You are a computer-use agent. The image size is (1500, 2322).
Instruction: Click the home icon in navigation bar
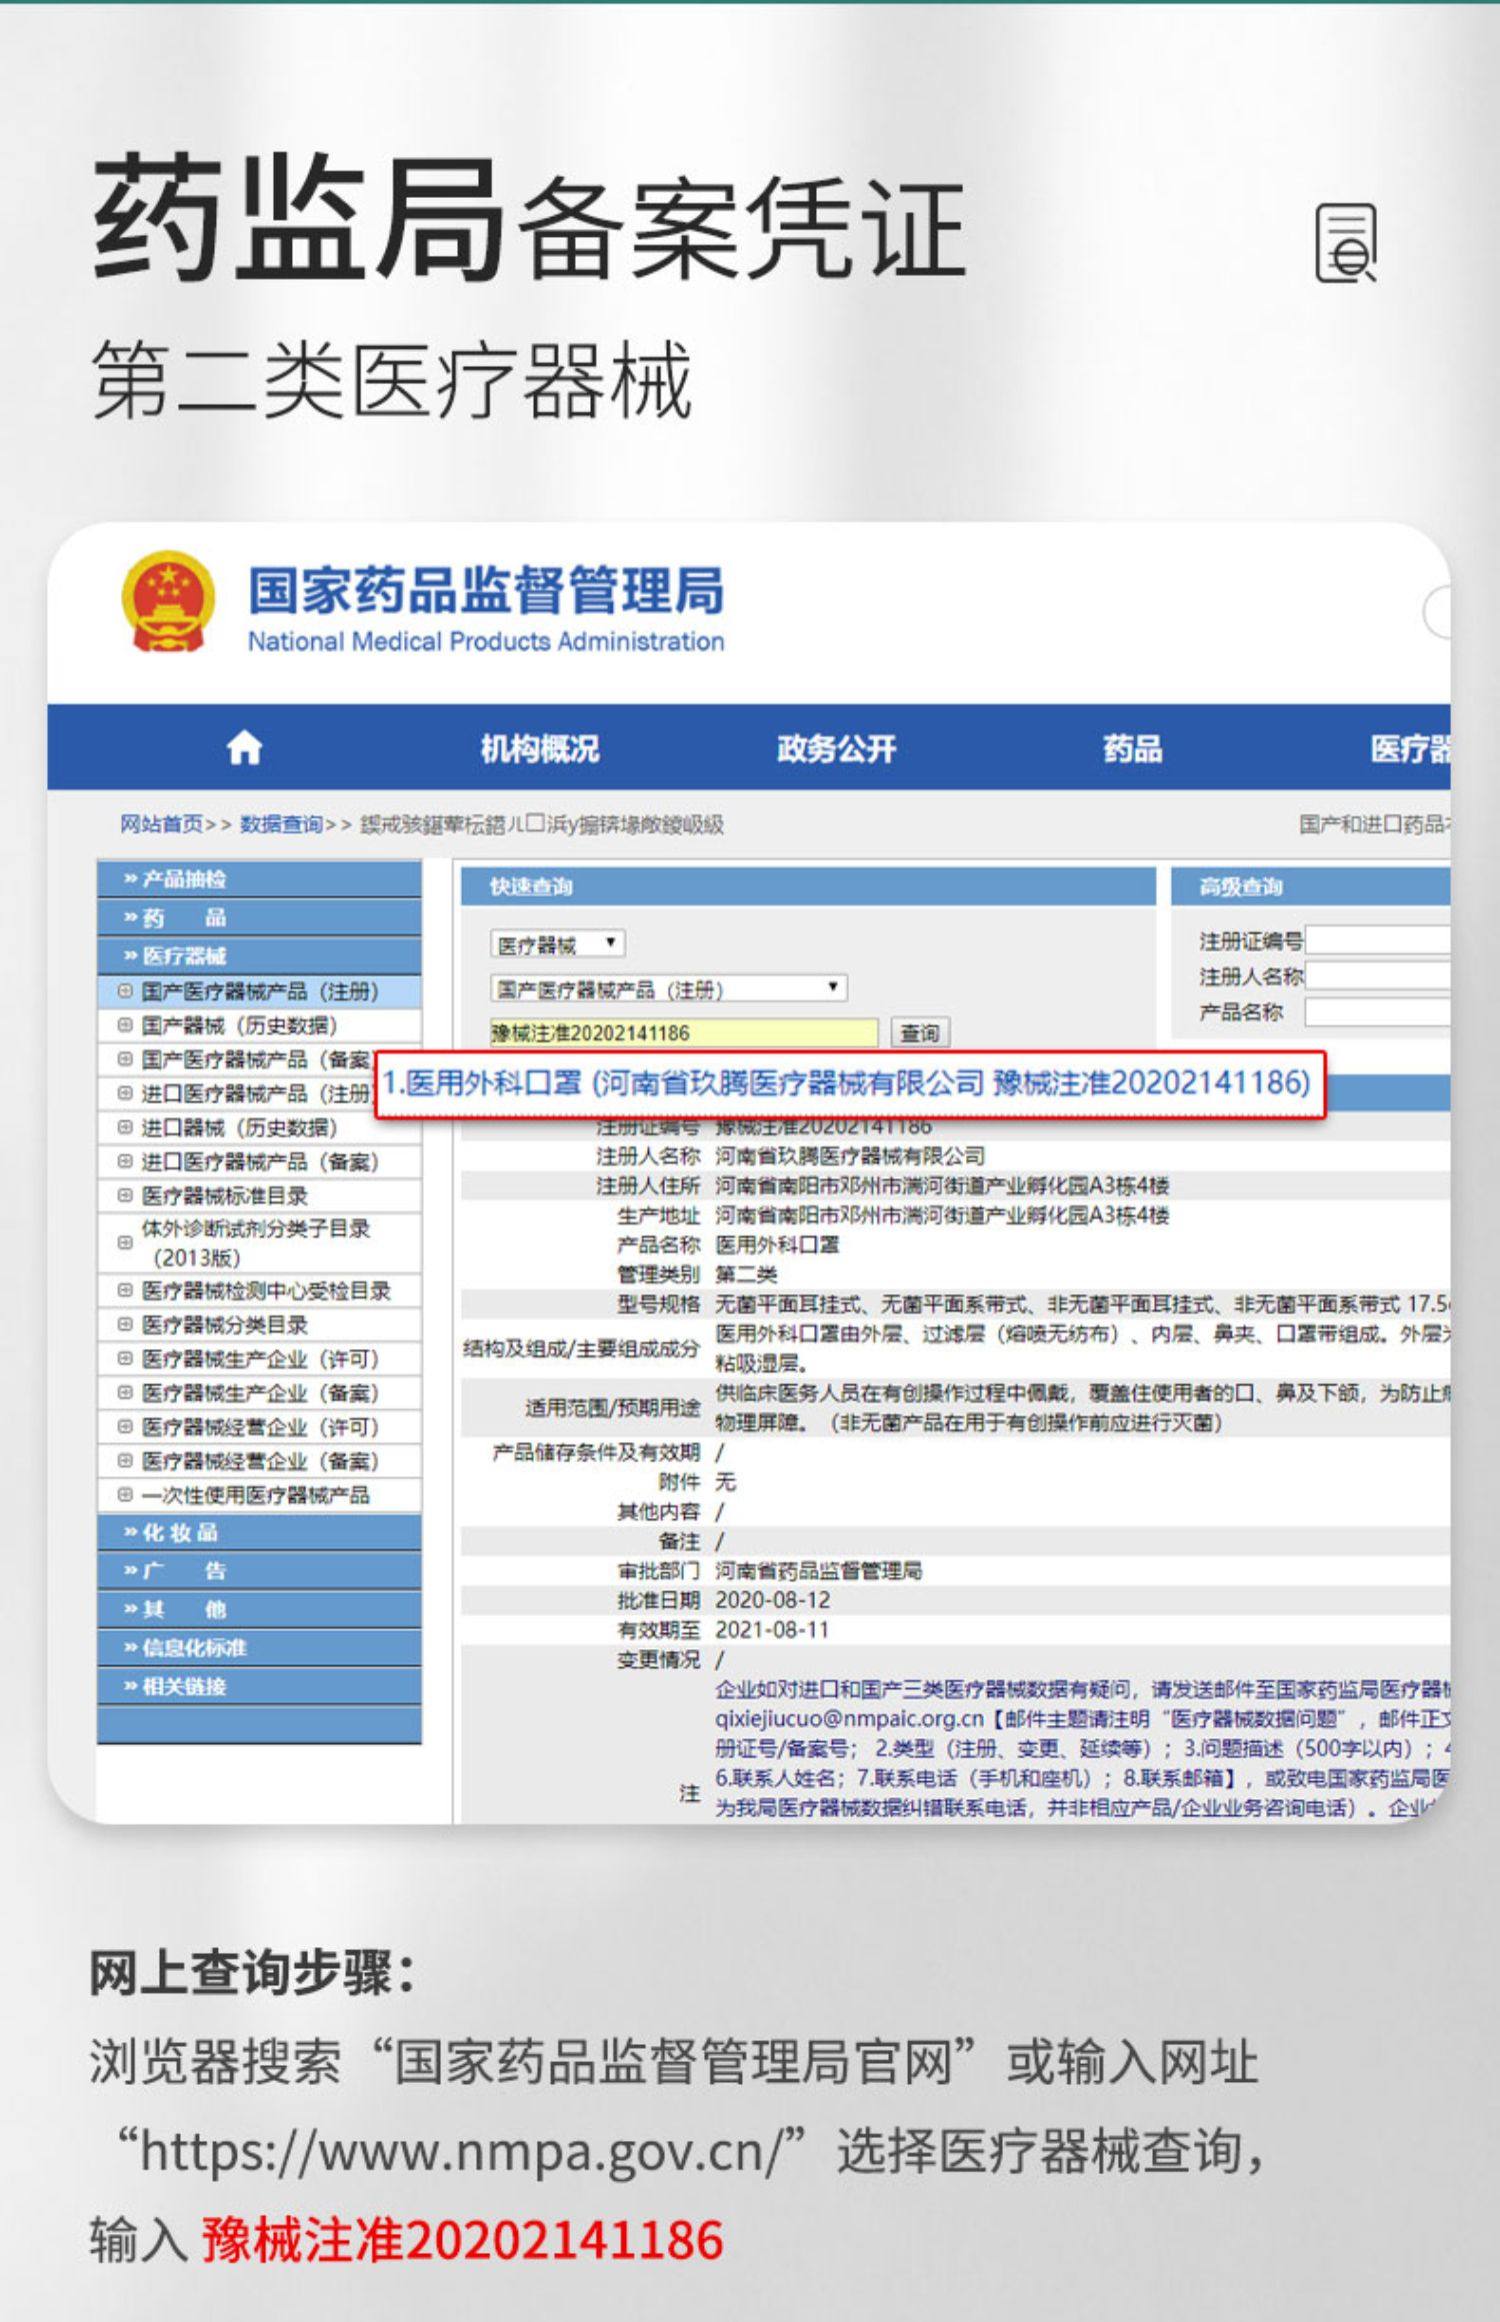(x=245, y=748)
